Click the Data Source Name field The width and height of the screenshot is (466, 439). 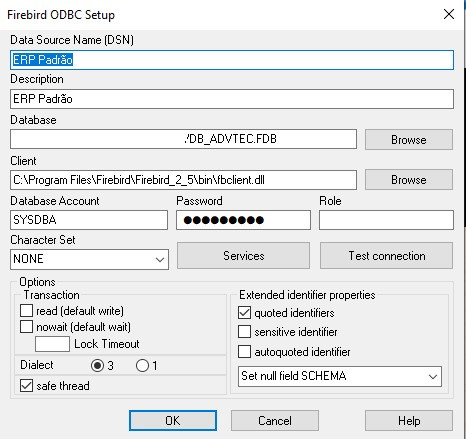(232, 60)
